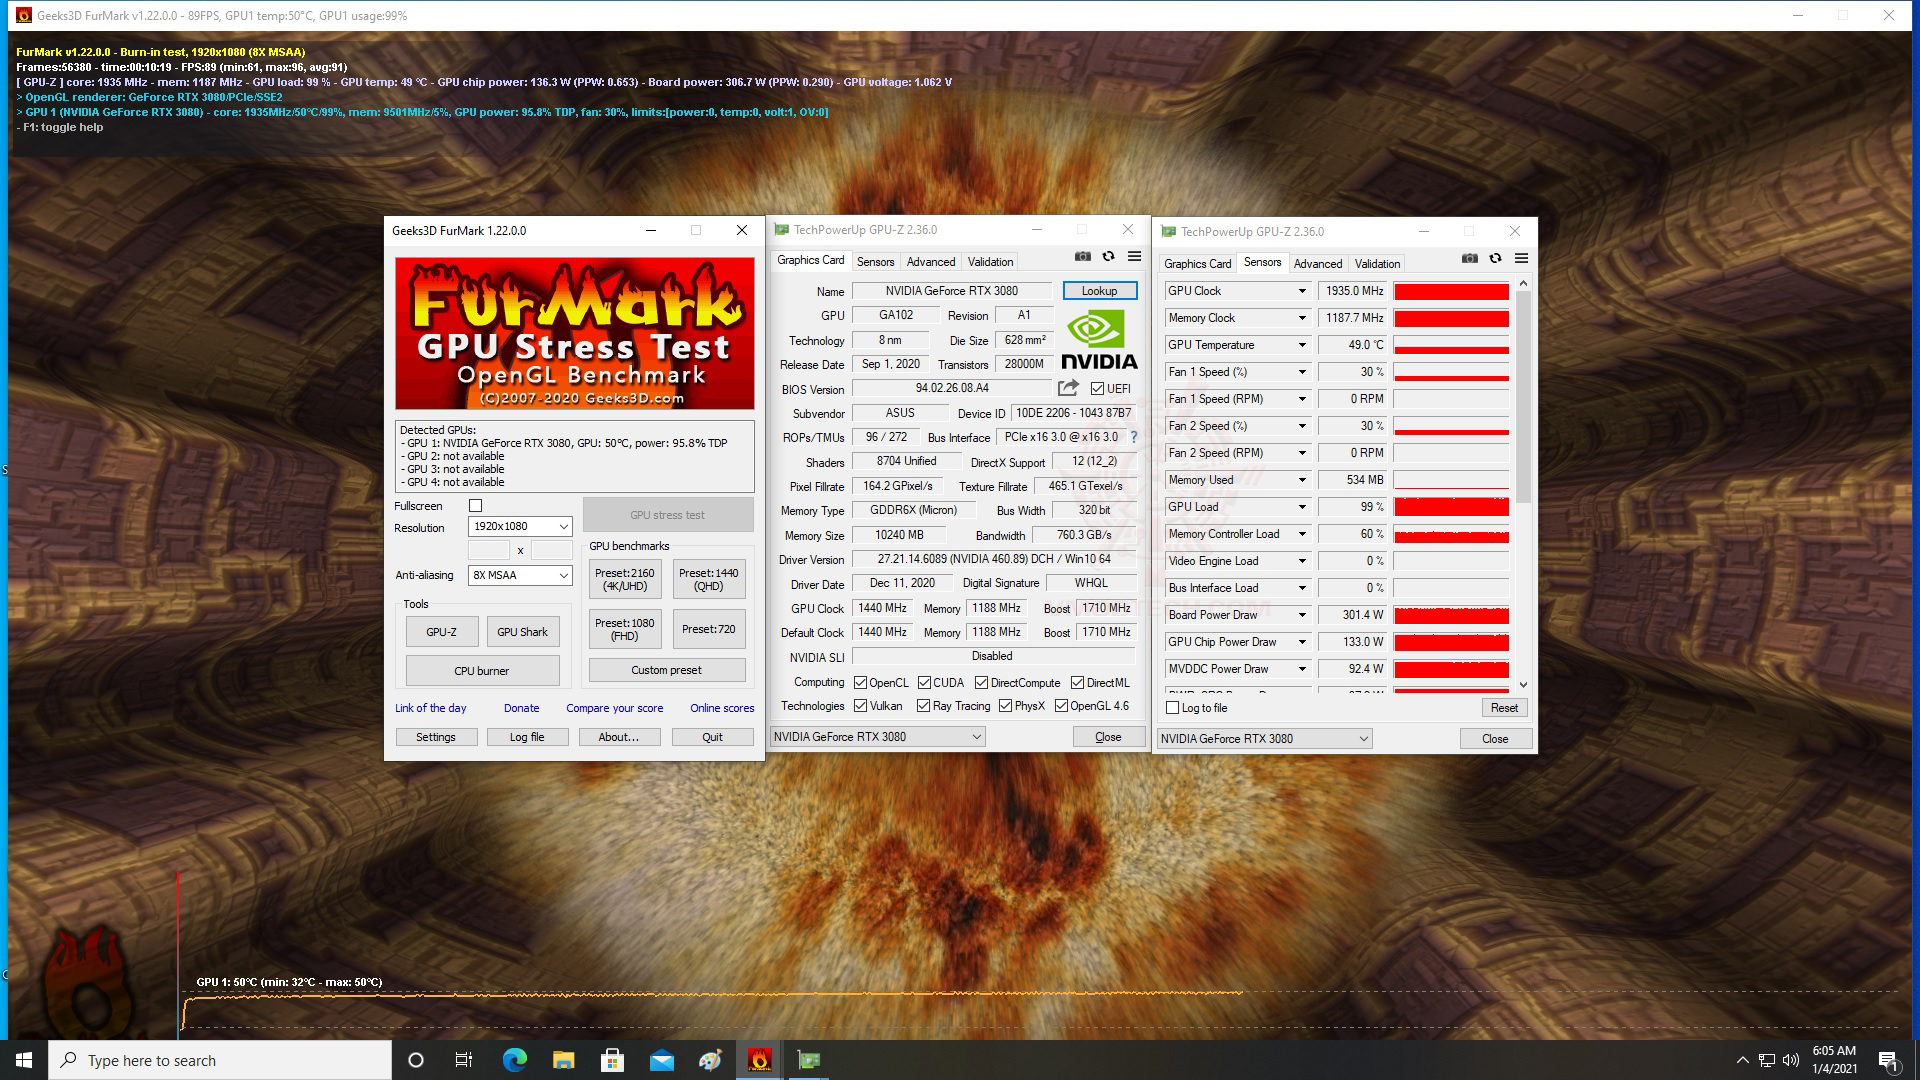Open Task View on the taskbar
The width and height of the screenshot is (1920, 1080).
[x=464, y=1060]
